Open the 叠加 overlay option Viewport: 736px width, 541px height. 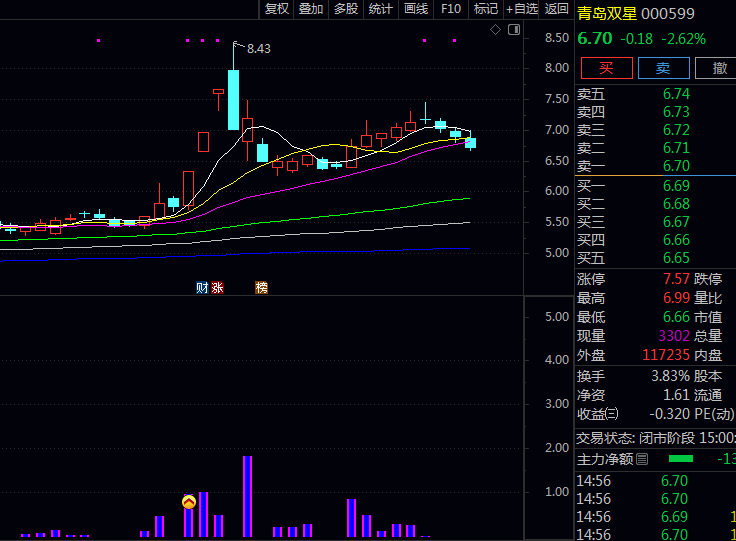tap(311, 9)
